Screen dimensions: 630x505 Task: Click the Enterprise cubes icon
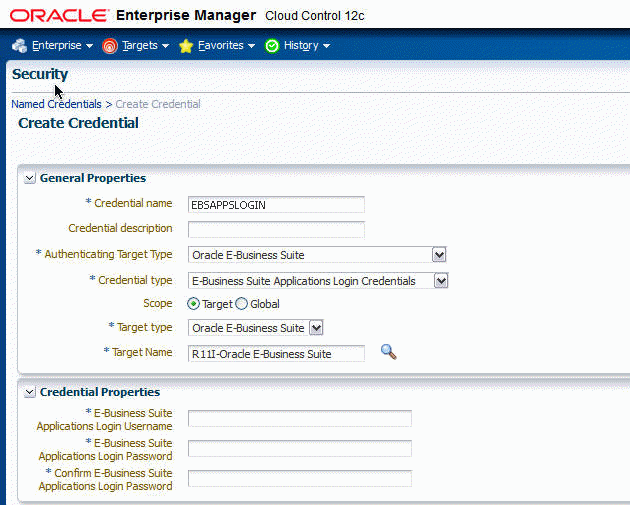19,46
